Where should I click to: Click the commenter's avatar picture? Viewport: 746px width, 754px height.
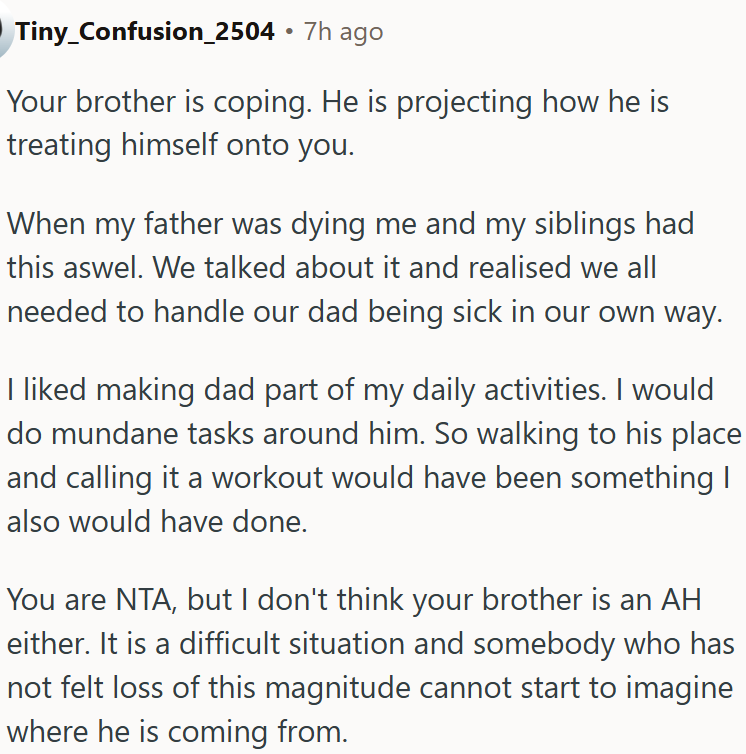[x=5, y=31]
